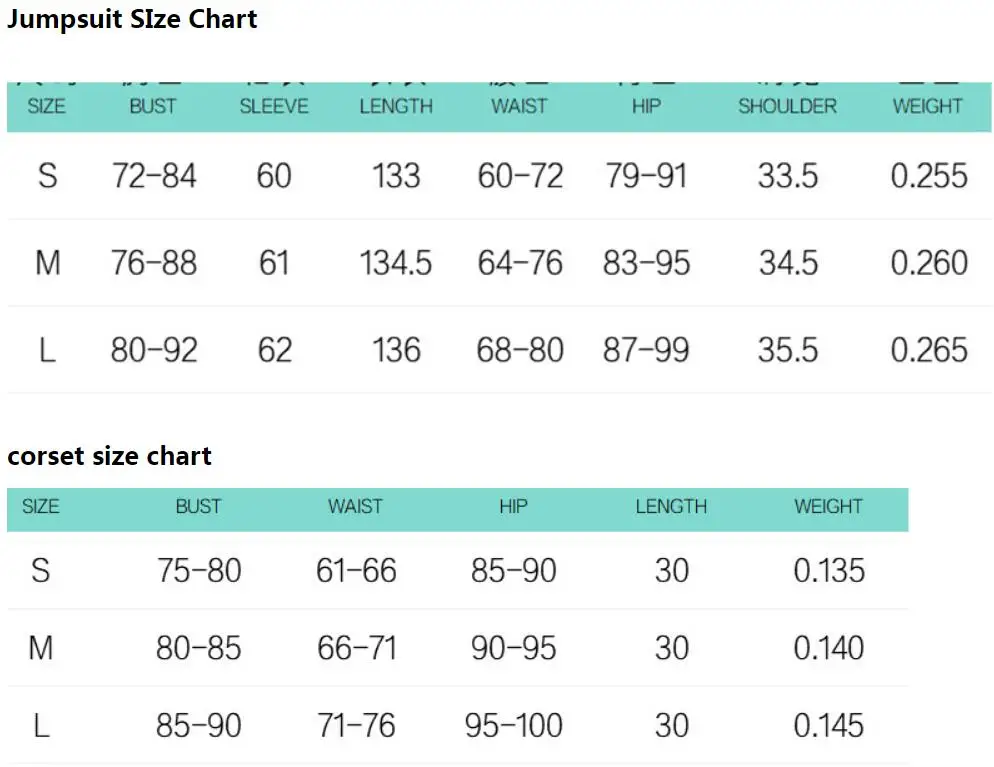Click the jumpsuit length value 134.5
The width and height of the screenshot is (994, 767).
pyautogui.click(x=395, y=263)
